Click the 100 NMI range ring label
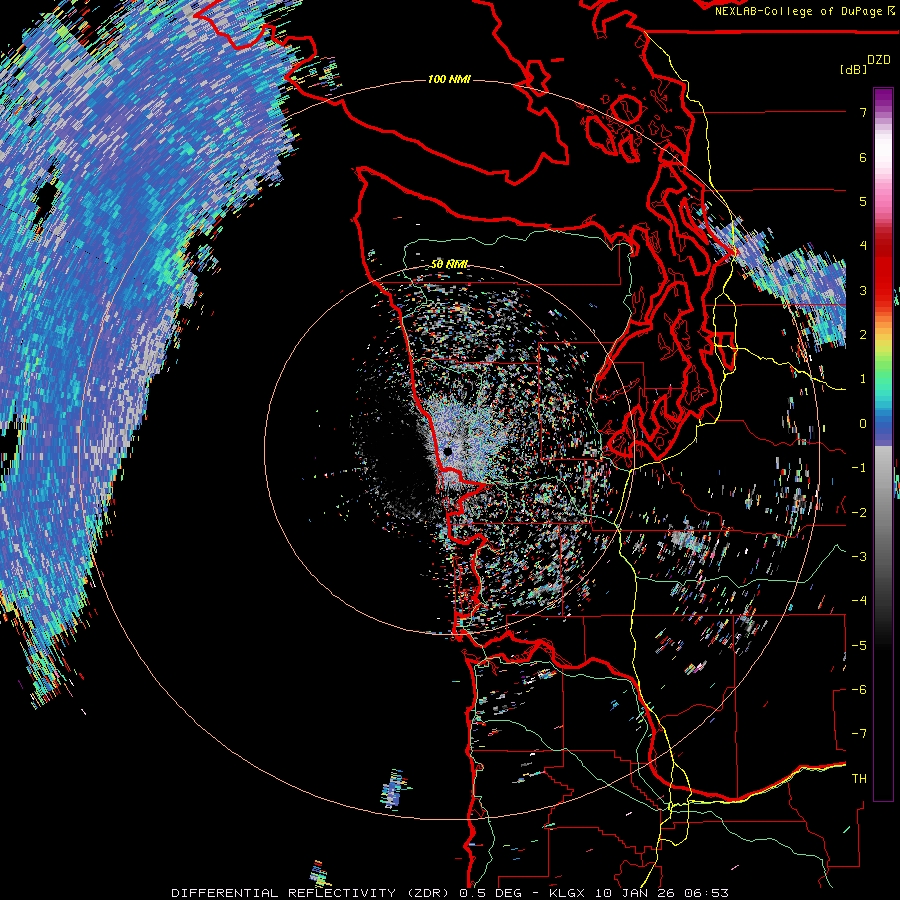Screen dimensions: 900x900 tap(449, 79)
